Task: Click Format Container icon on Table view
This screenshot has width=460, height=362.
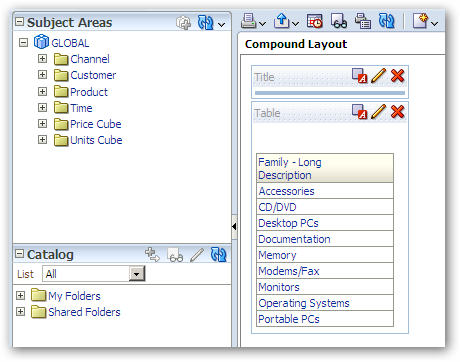Action: 360,112
